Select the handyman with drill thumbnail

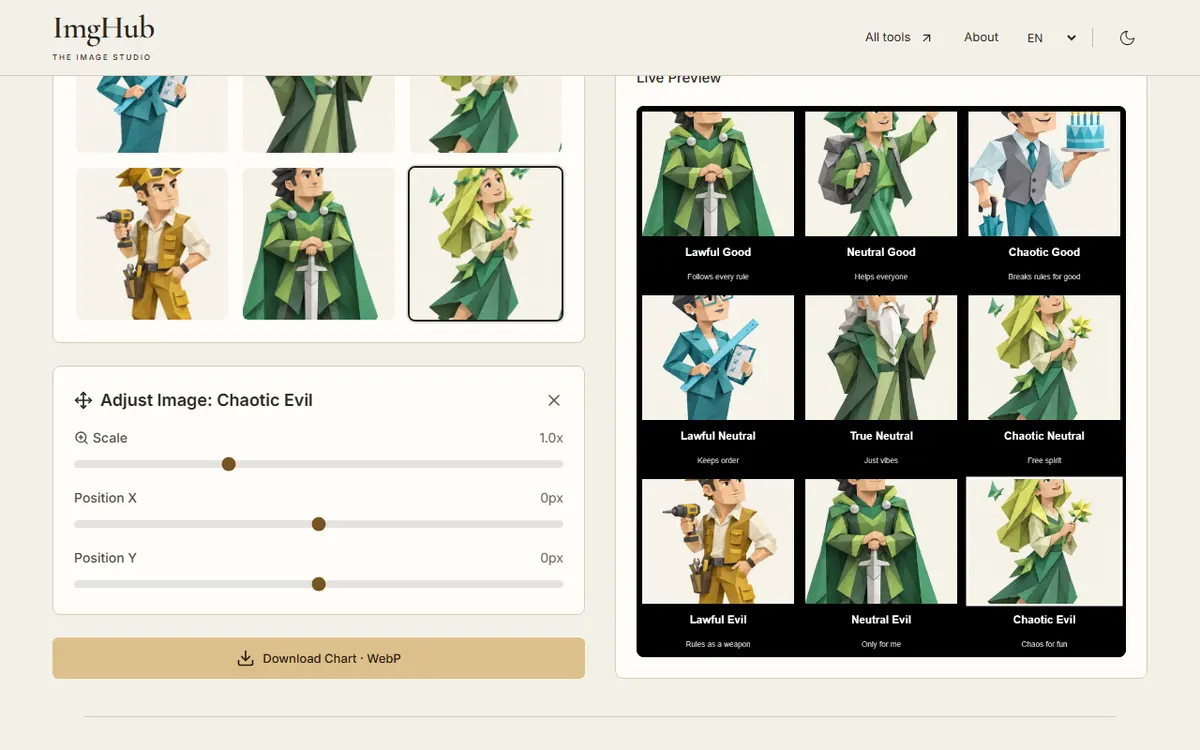click(152, 244)
